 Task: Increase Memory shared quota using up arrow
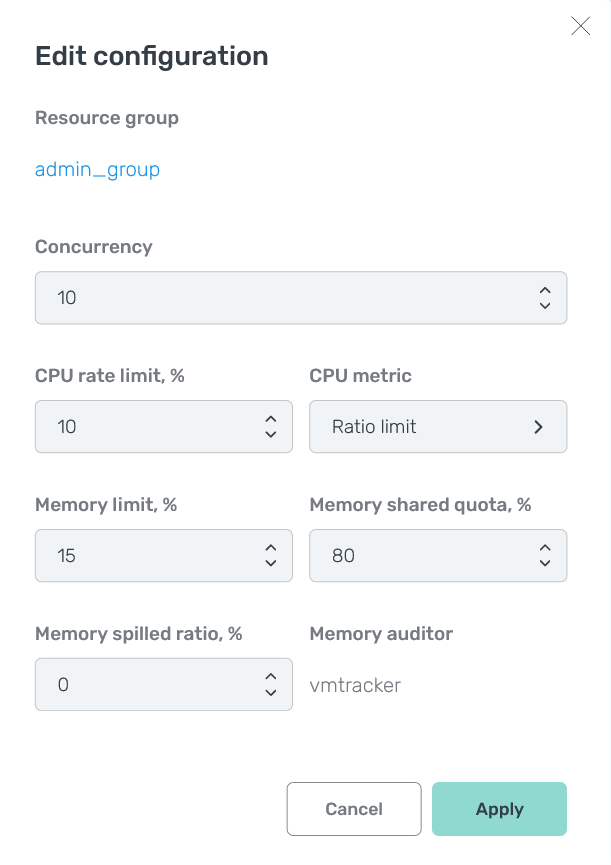(544, 548)
